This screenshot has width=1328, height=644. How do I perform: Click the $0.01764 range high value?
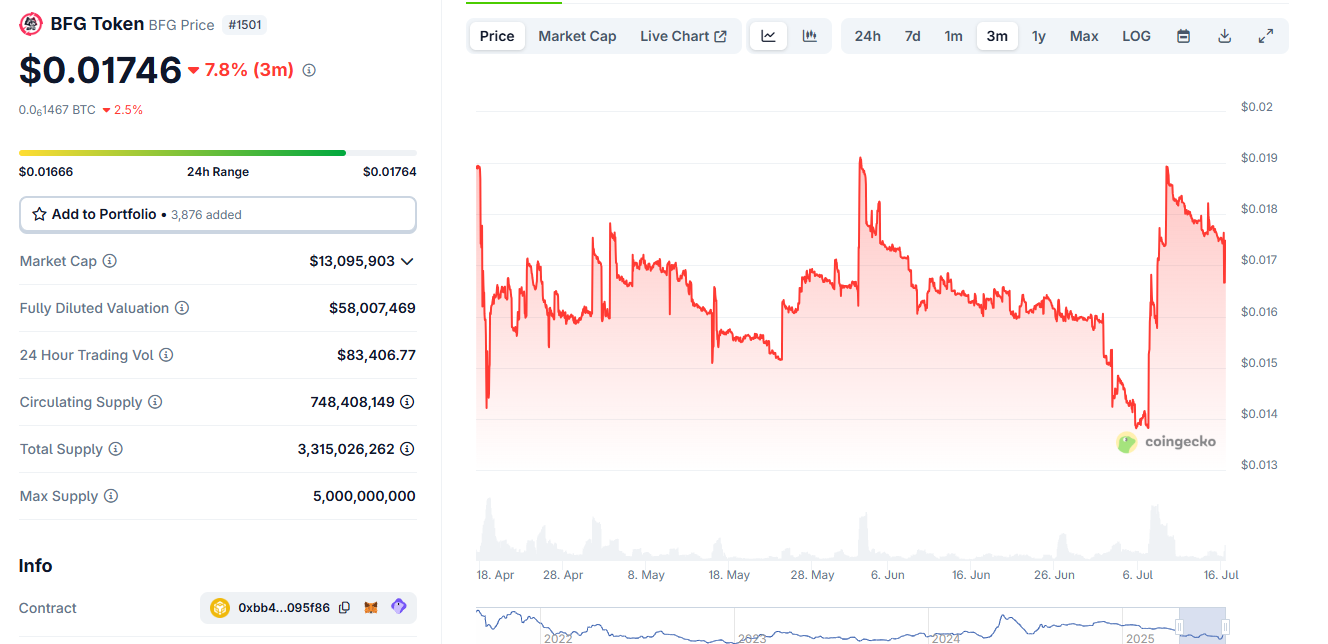(390, 172)
